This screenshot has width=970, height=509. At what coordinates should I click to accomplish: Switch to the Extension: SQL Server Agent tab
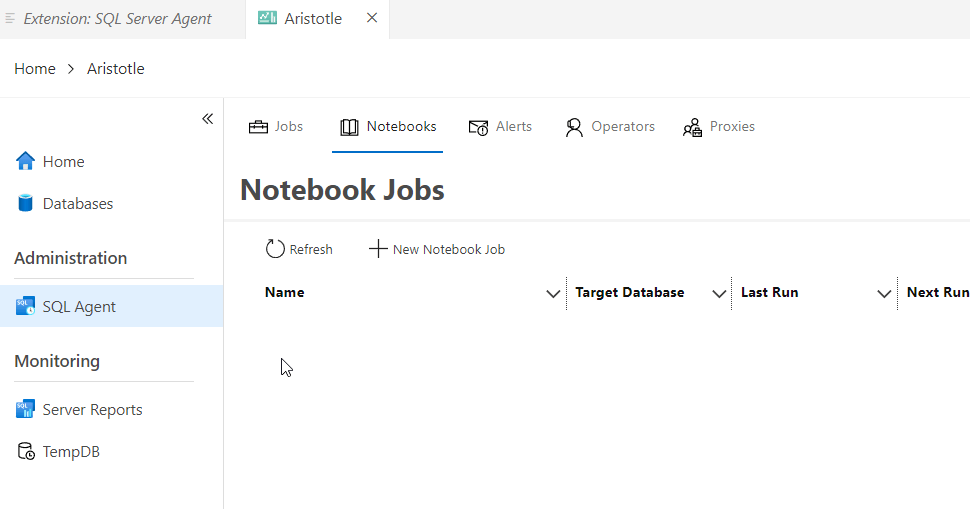117,19
